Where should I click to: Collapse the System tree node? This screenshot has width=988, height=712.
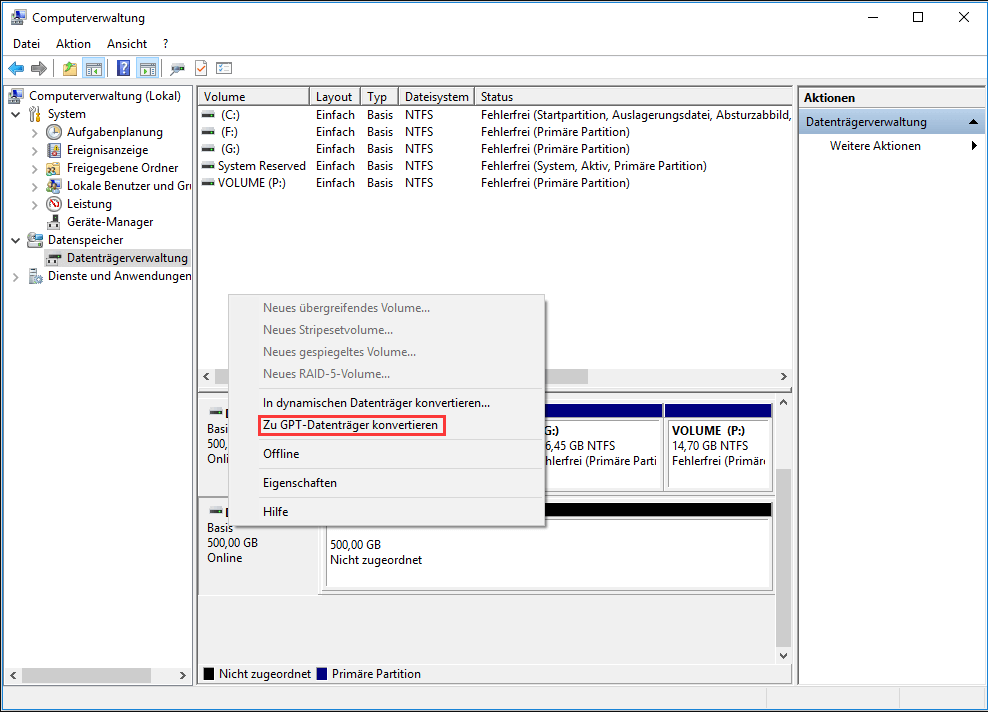(x=16, y=114)
